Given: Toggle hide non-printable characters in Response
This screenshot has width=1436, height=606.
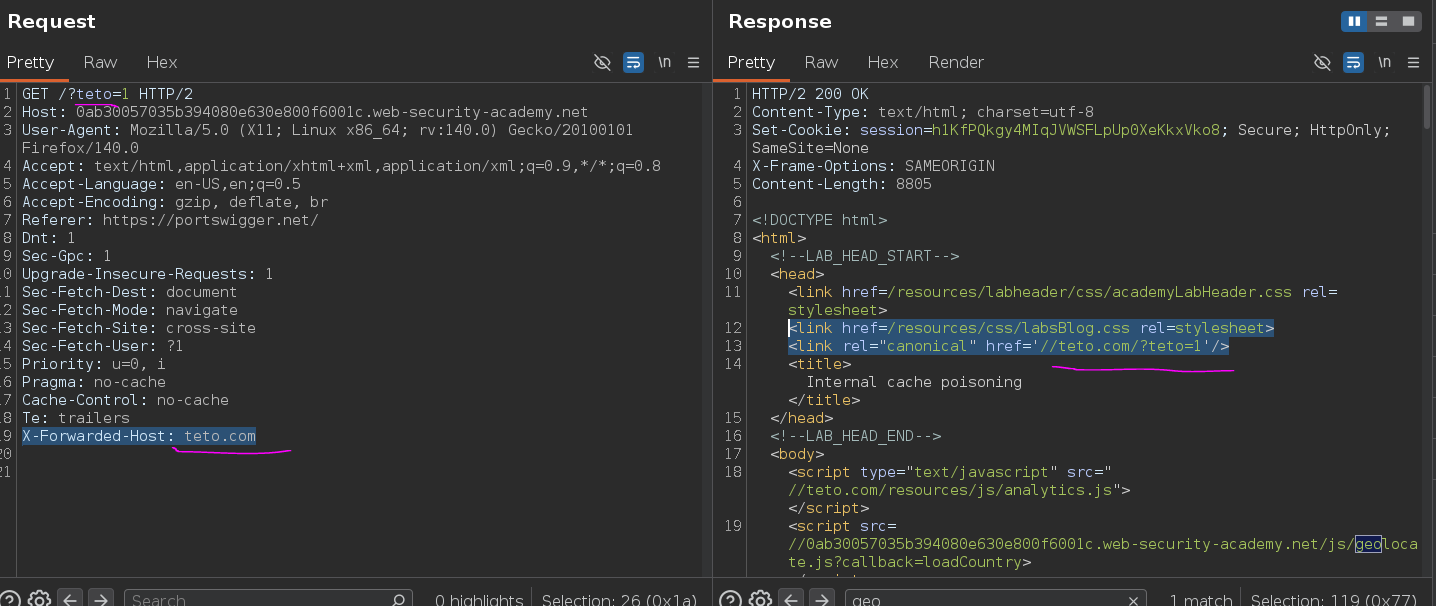Looking at the screenshot, I should (x=1322, y=62).
